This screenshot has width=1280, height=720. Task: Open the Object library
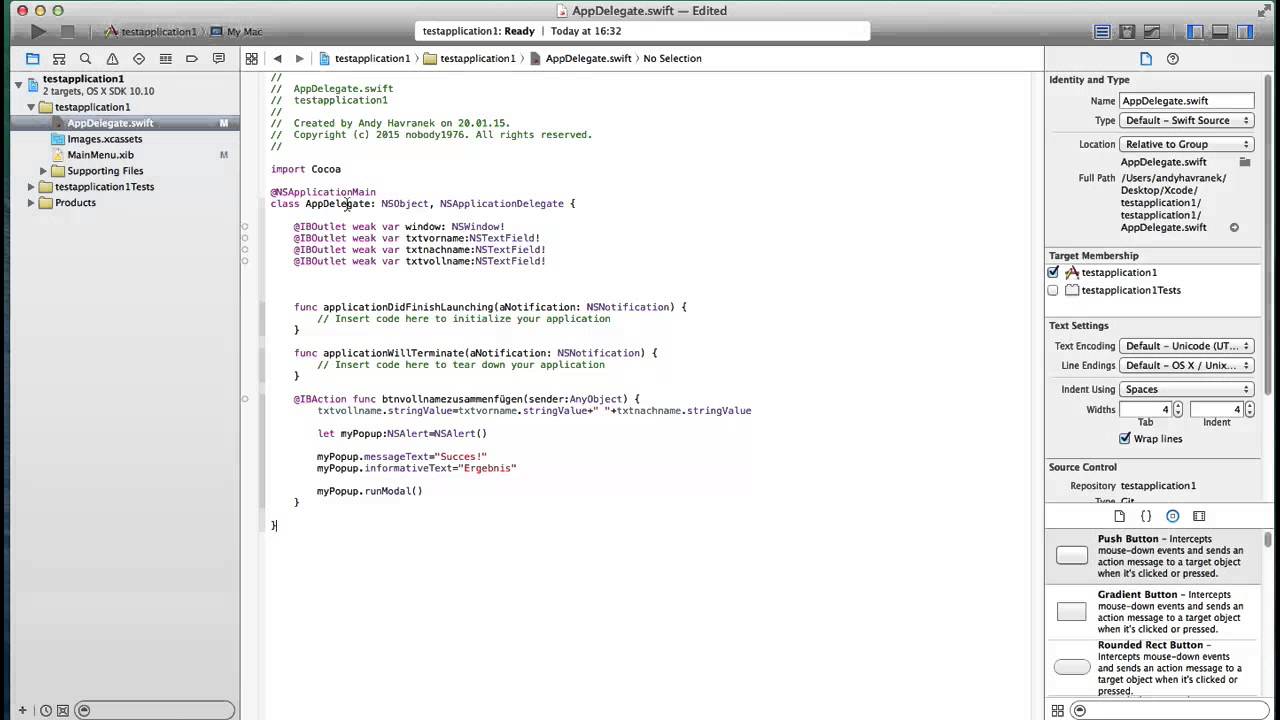pos(1173,516)
